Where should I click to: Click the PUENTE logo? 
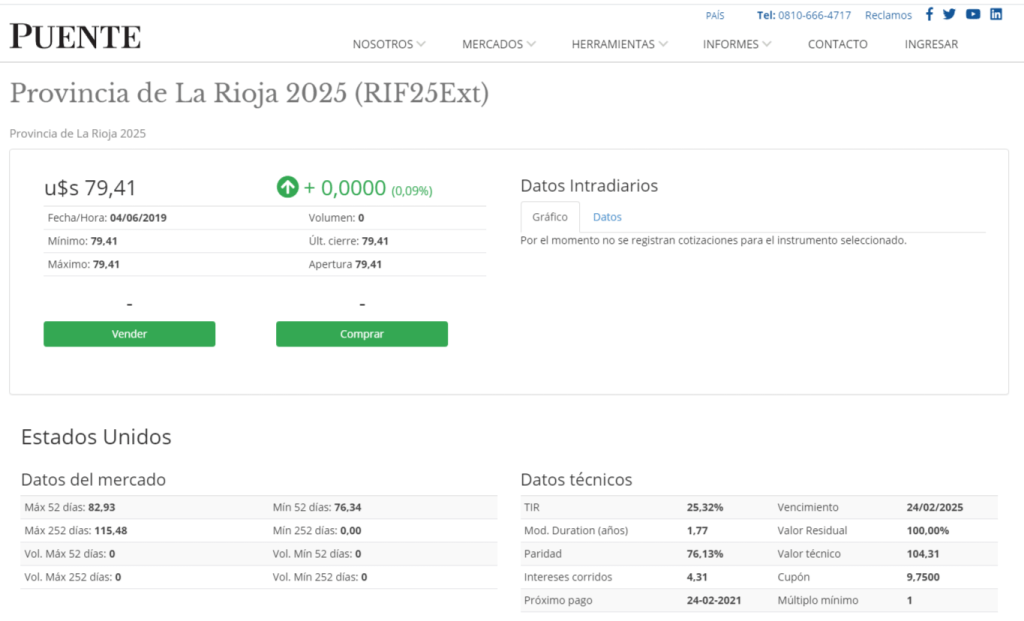pos(75,36)
